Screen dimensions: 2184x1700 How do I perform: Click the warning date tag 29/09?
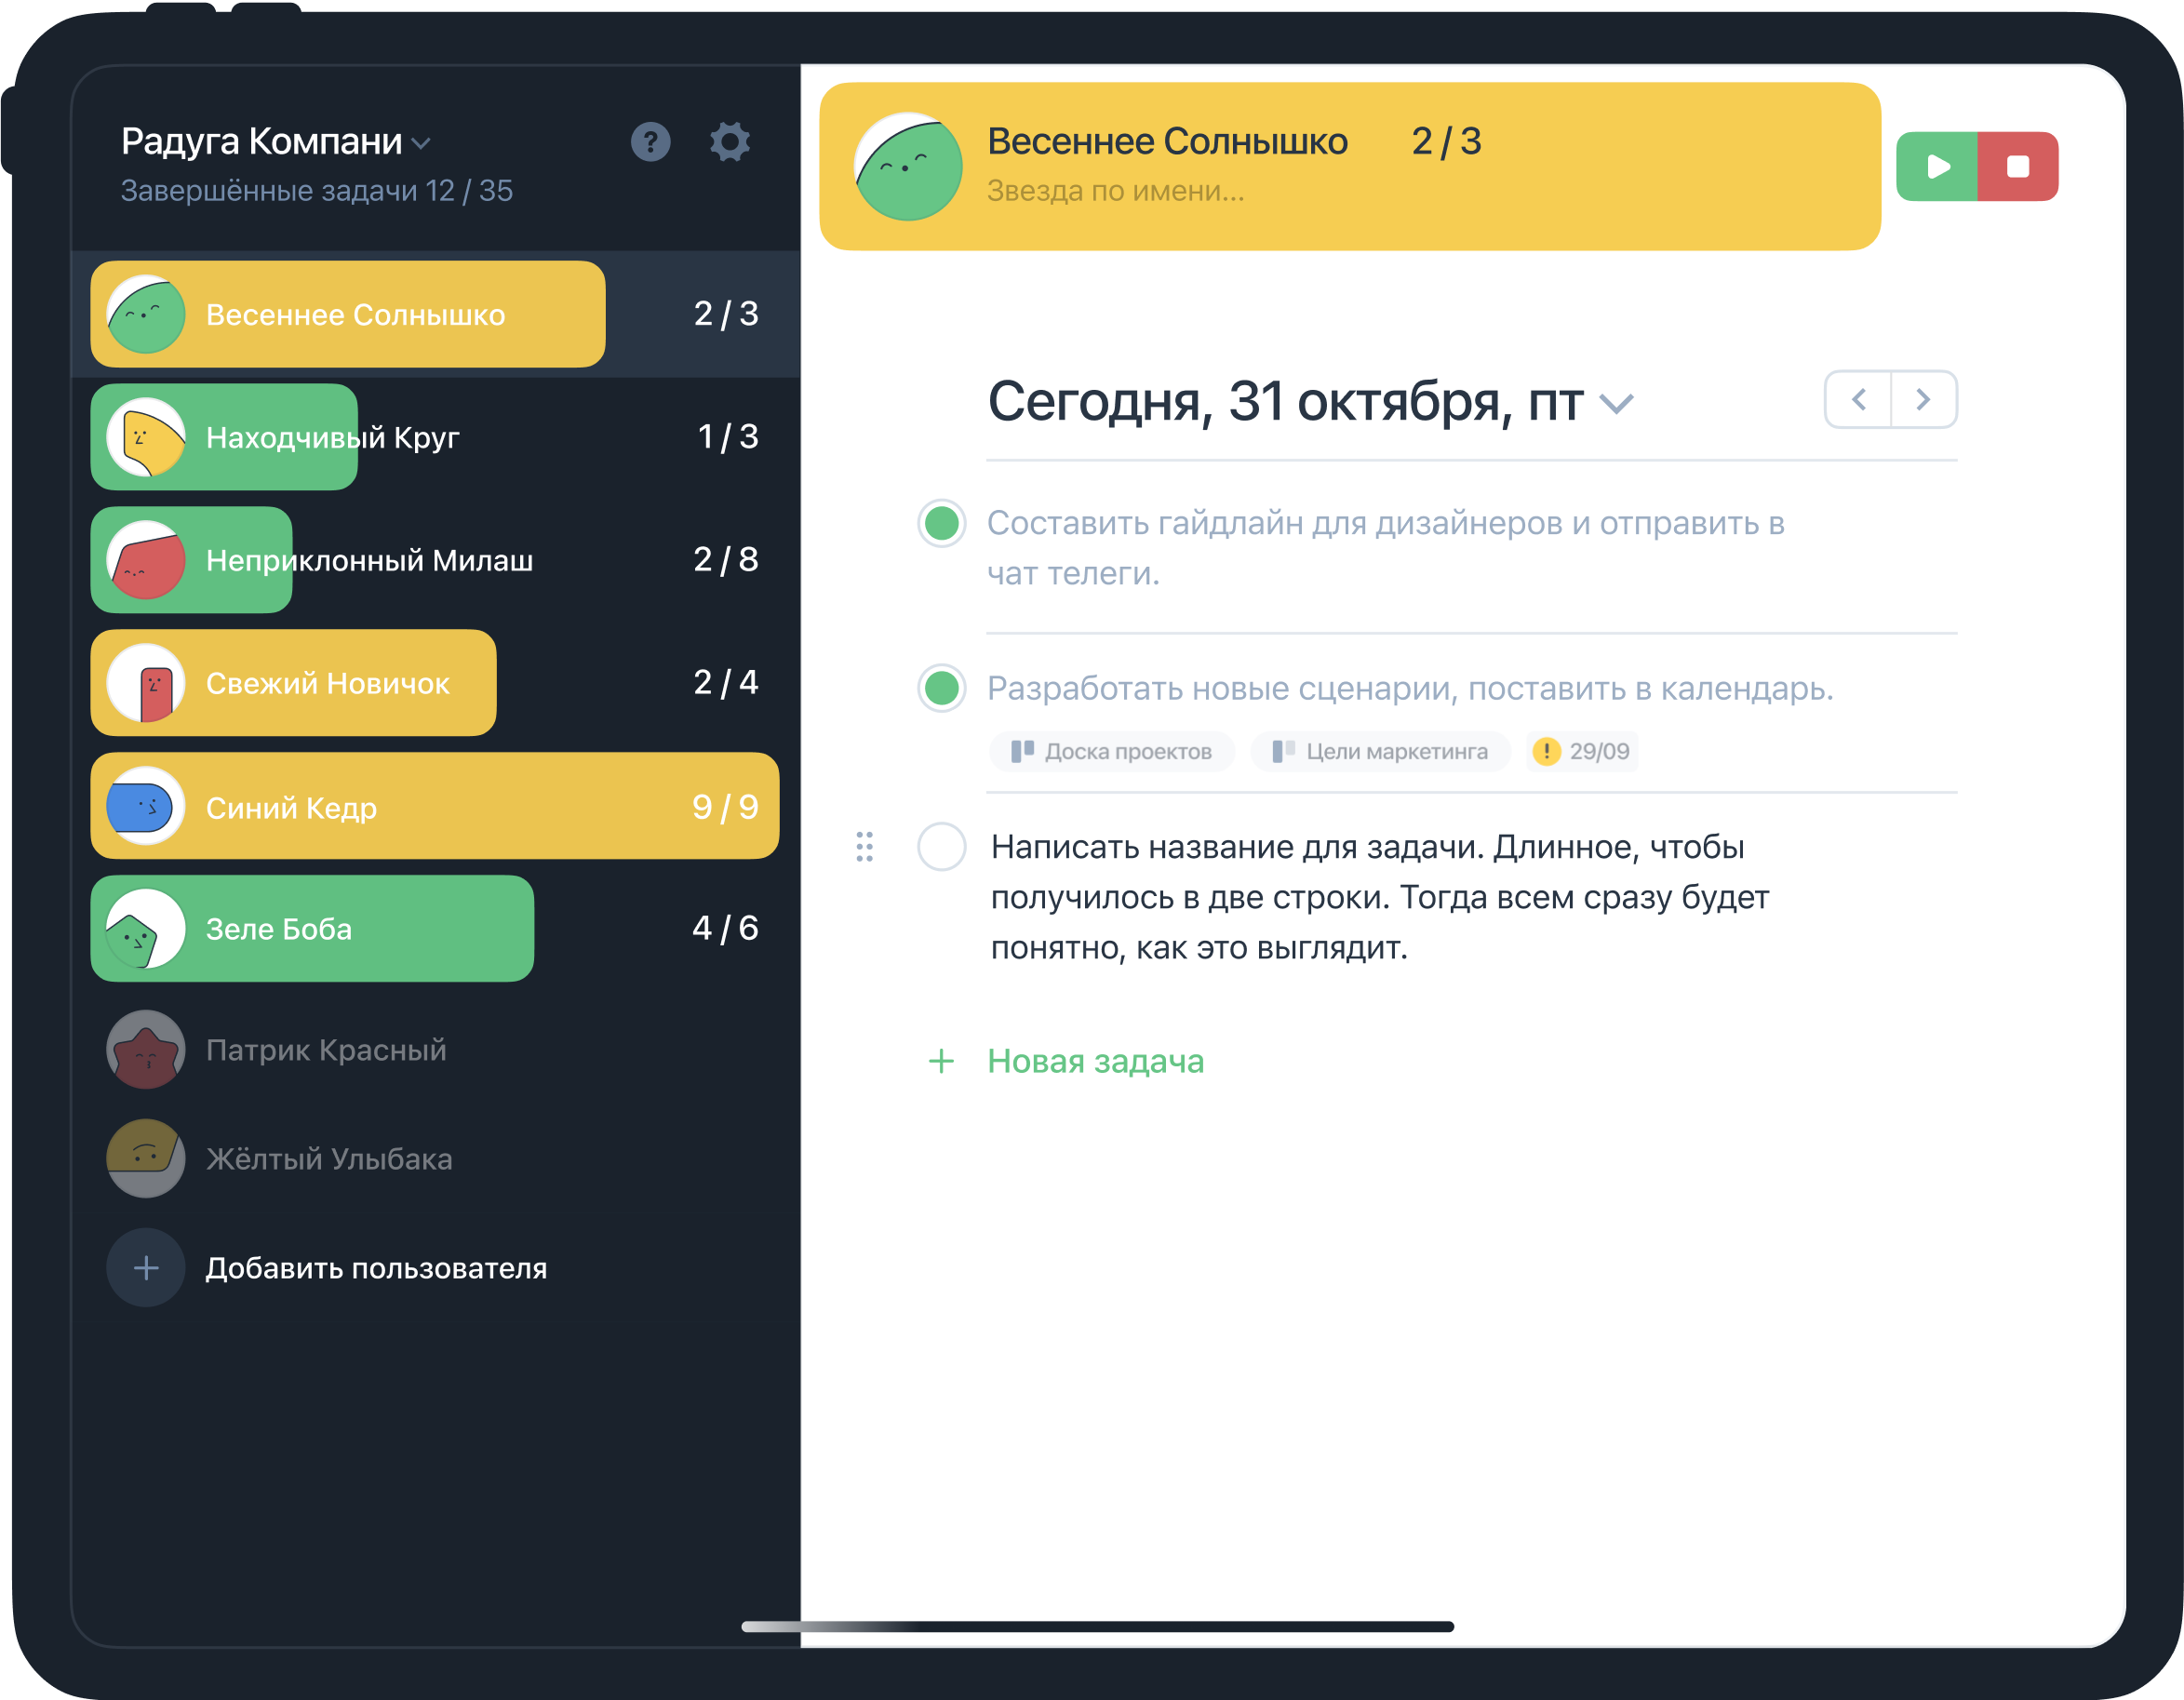coord(1582,751)
